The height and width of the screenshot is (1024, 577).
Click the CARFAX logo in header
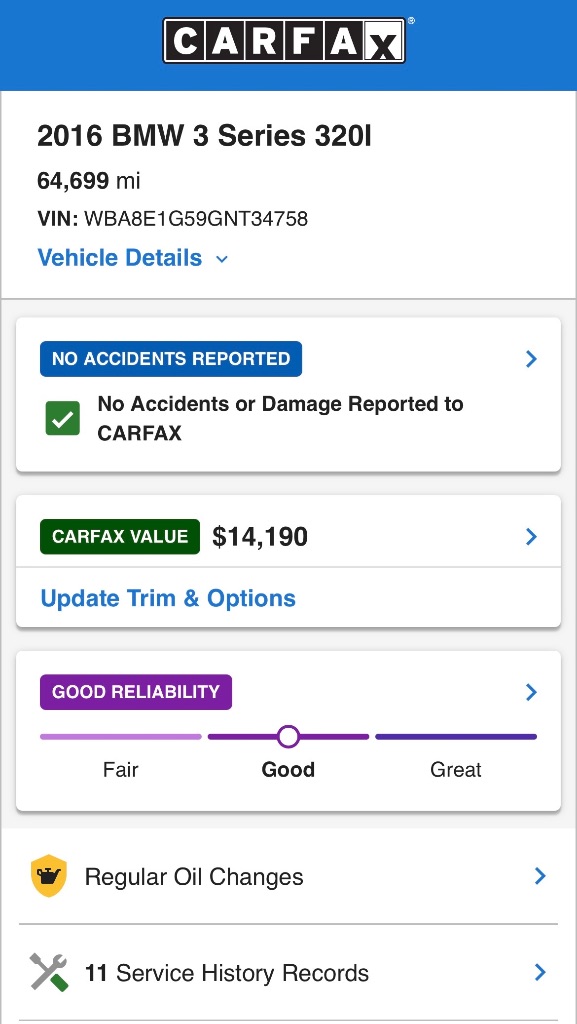pyautogui.click(x=285, y=40)
